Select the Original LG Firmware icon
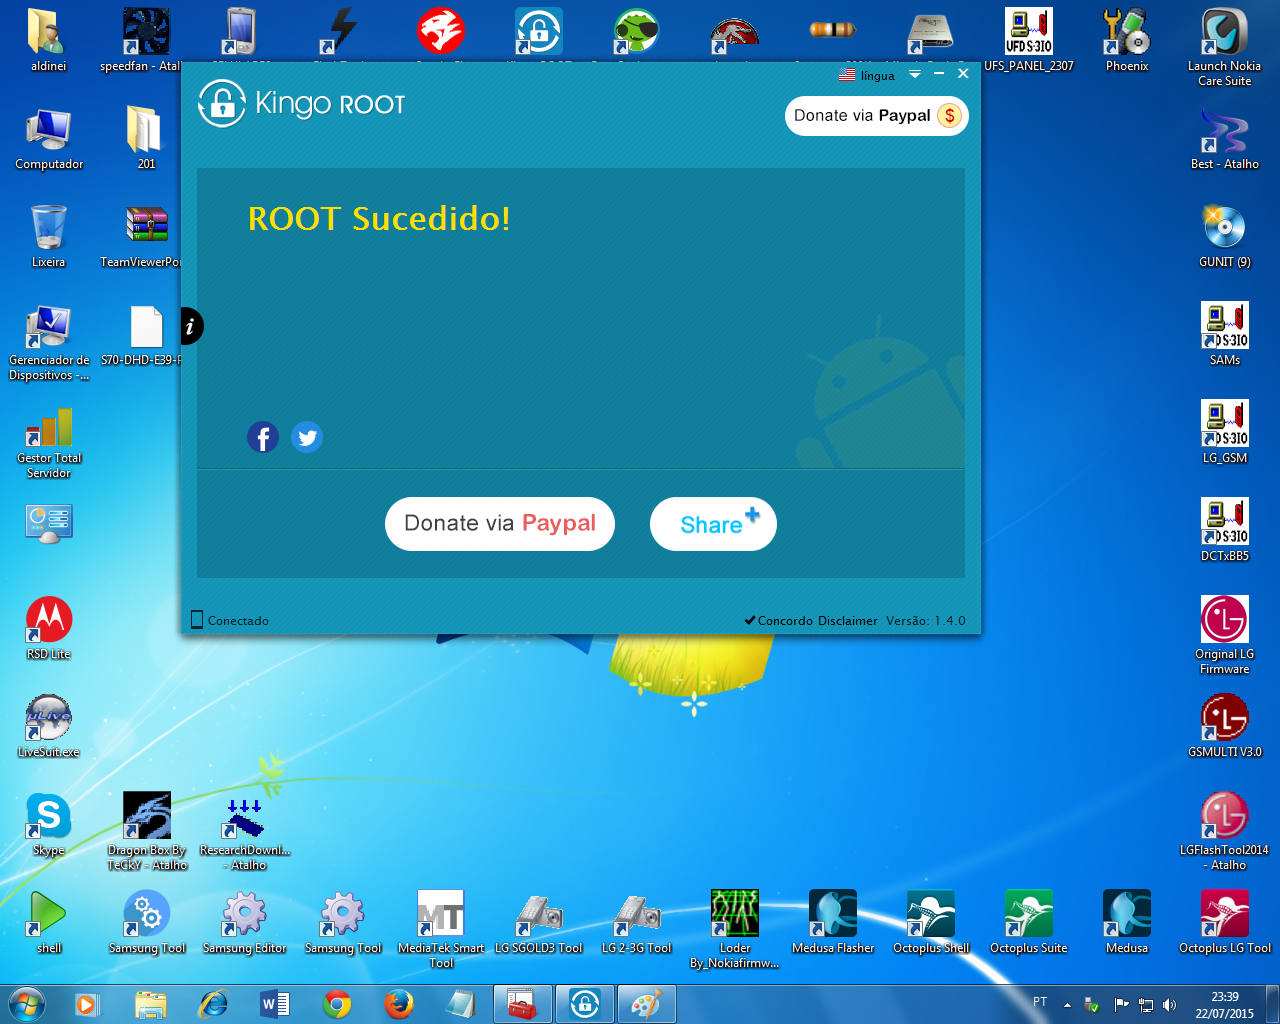 point(1225,634)
